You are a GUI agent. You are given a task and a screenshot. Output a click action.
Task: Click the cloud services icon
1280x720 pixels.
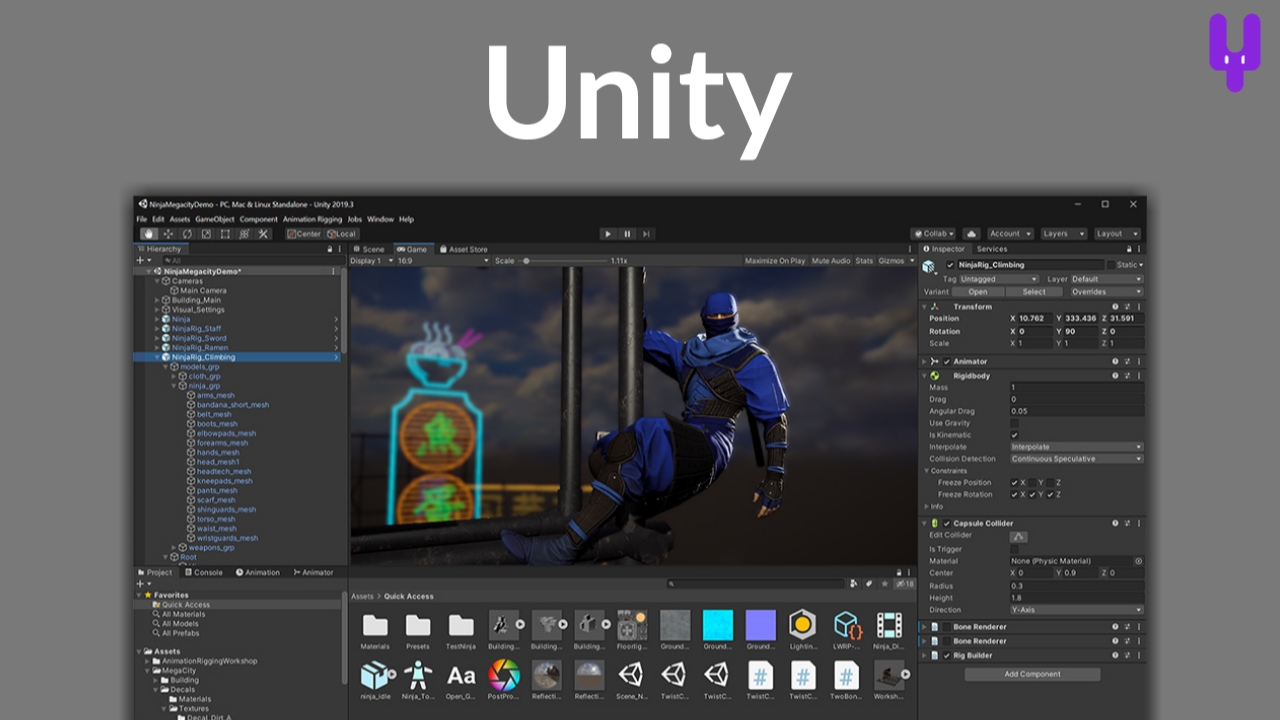pyautogui.click(x=971, y=234)
